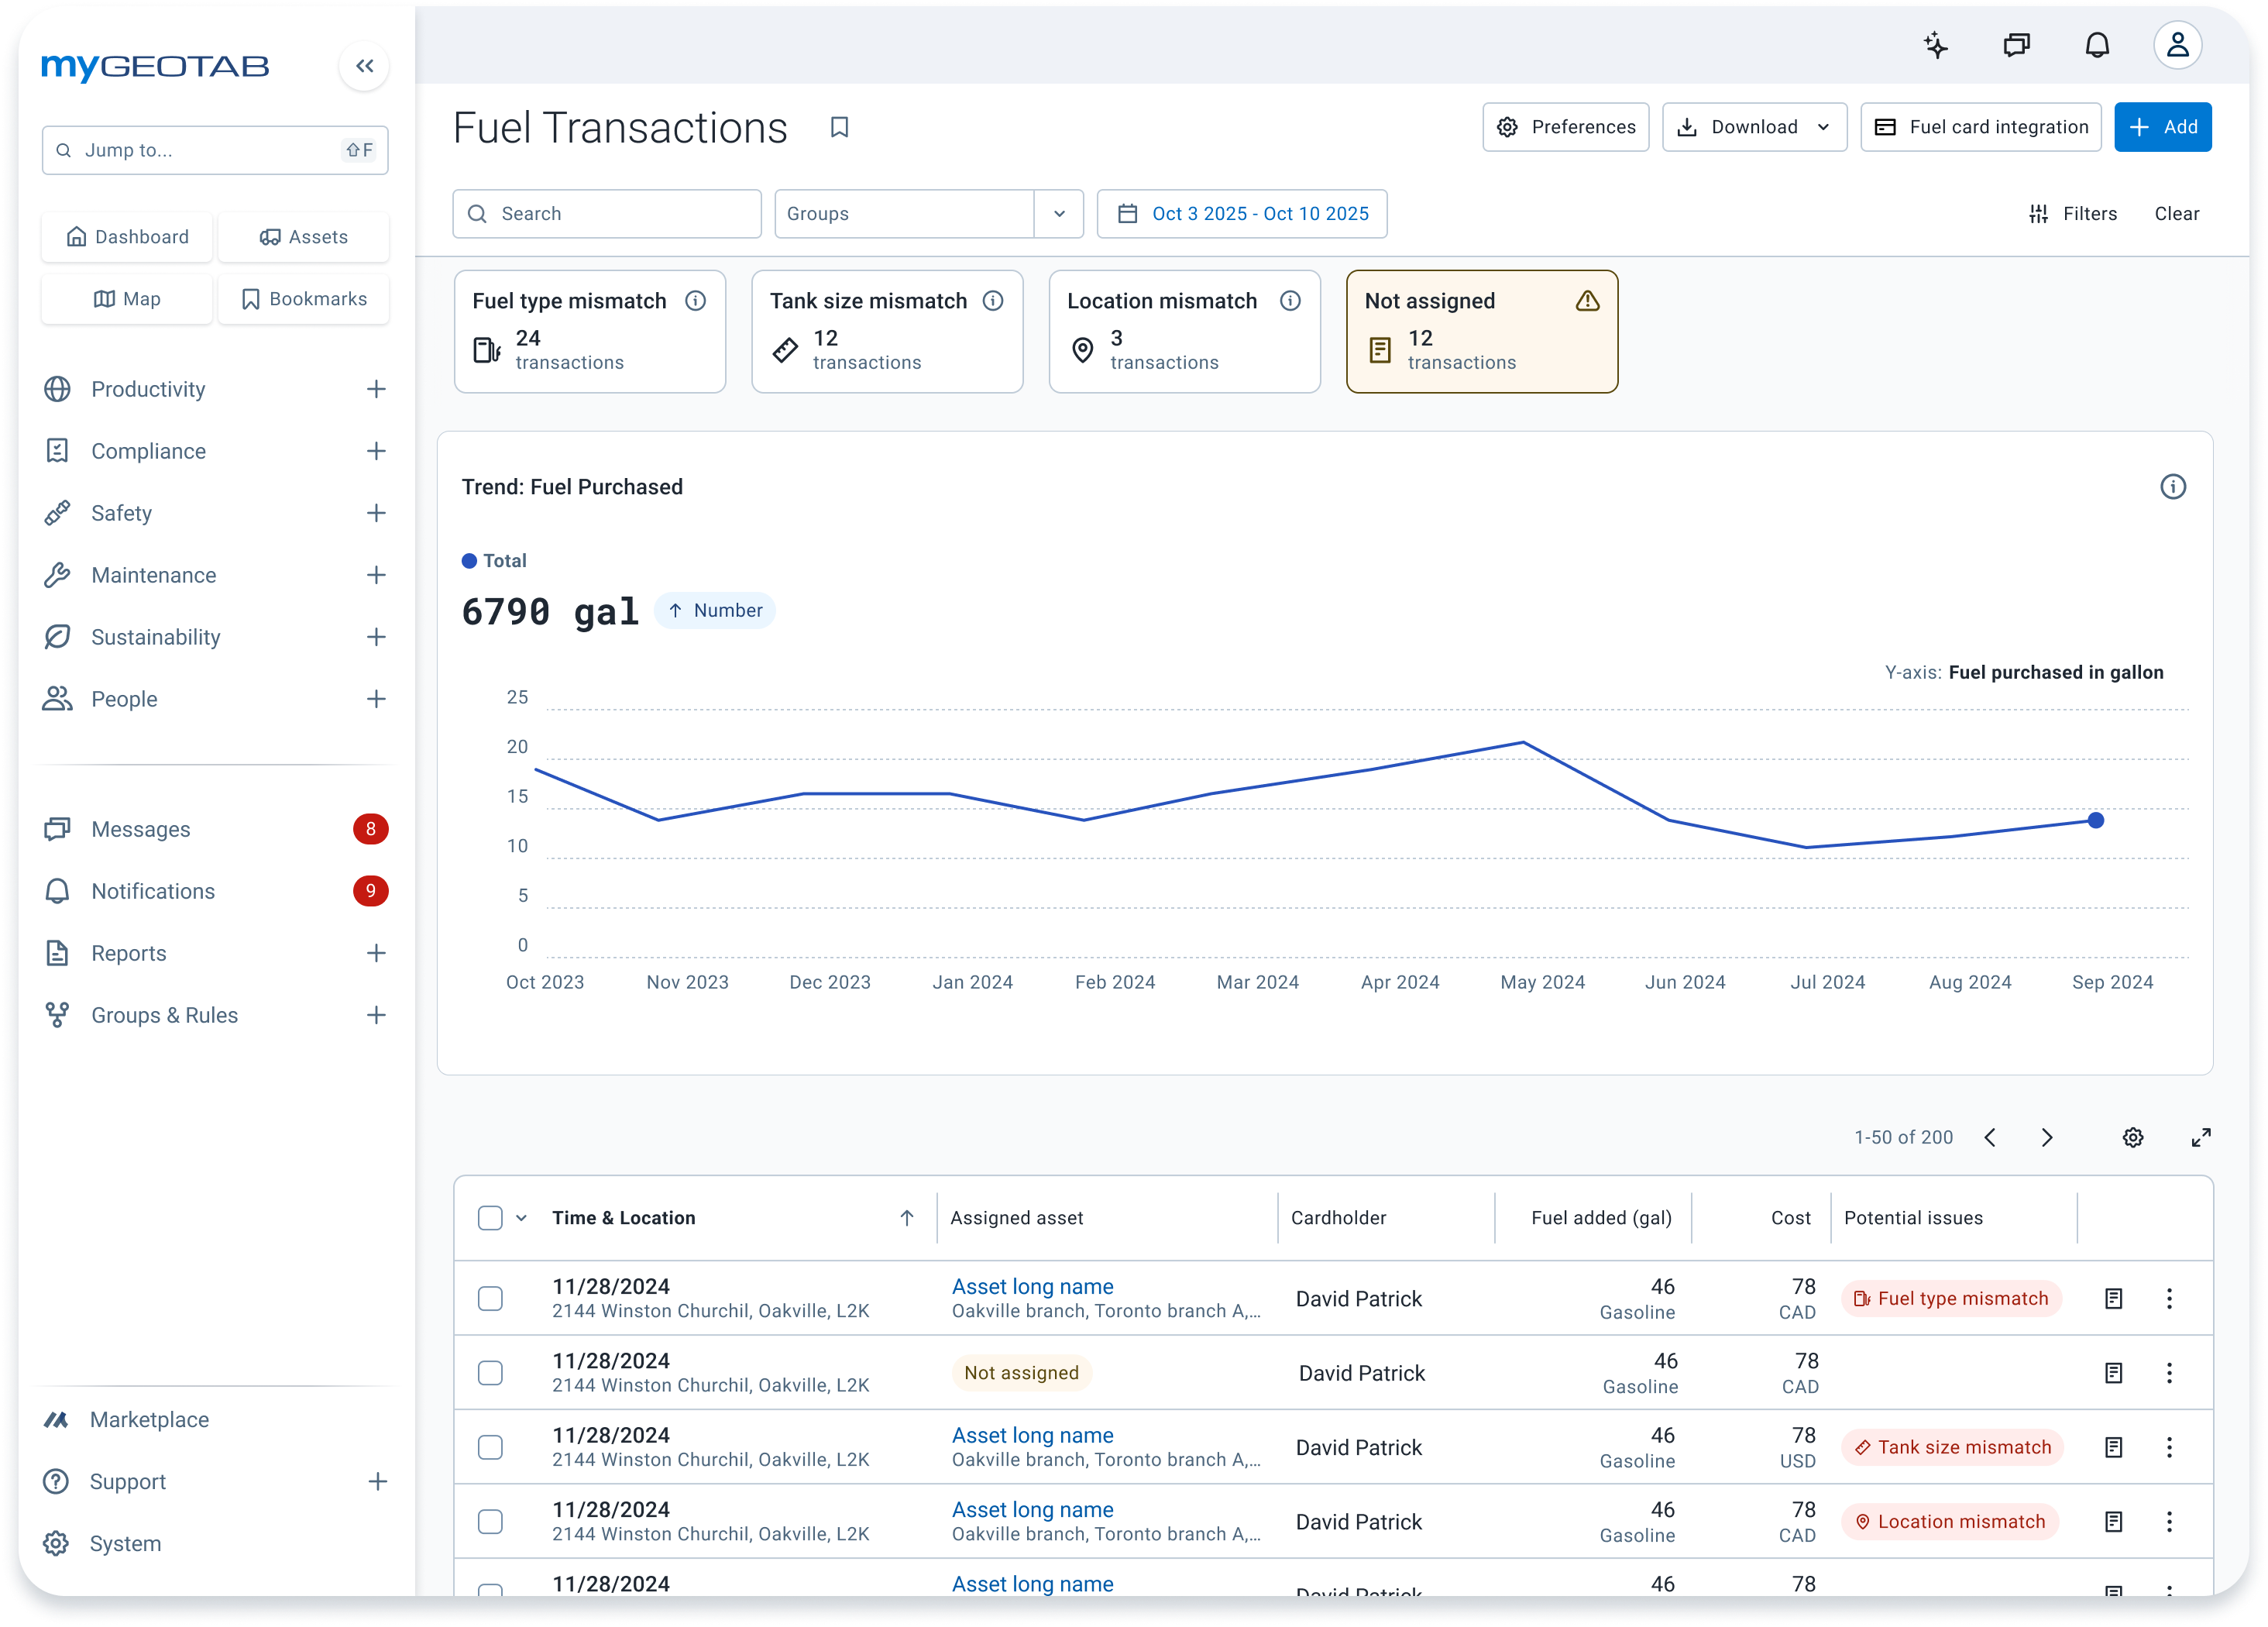Screen dimensions: 2268x1627
Task: Select the Not assigned row checkbox
Action: coord(490,1373)
